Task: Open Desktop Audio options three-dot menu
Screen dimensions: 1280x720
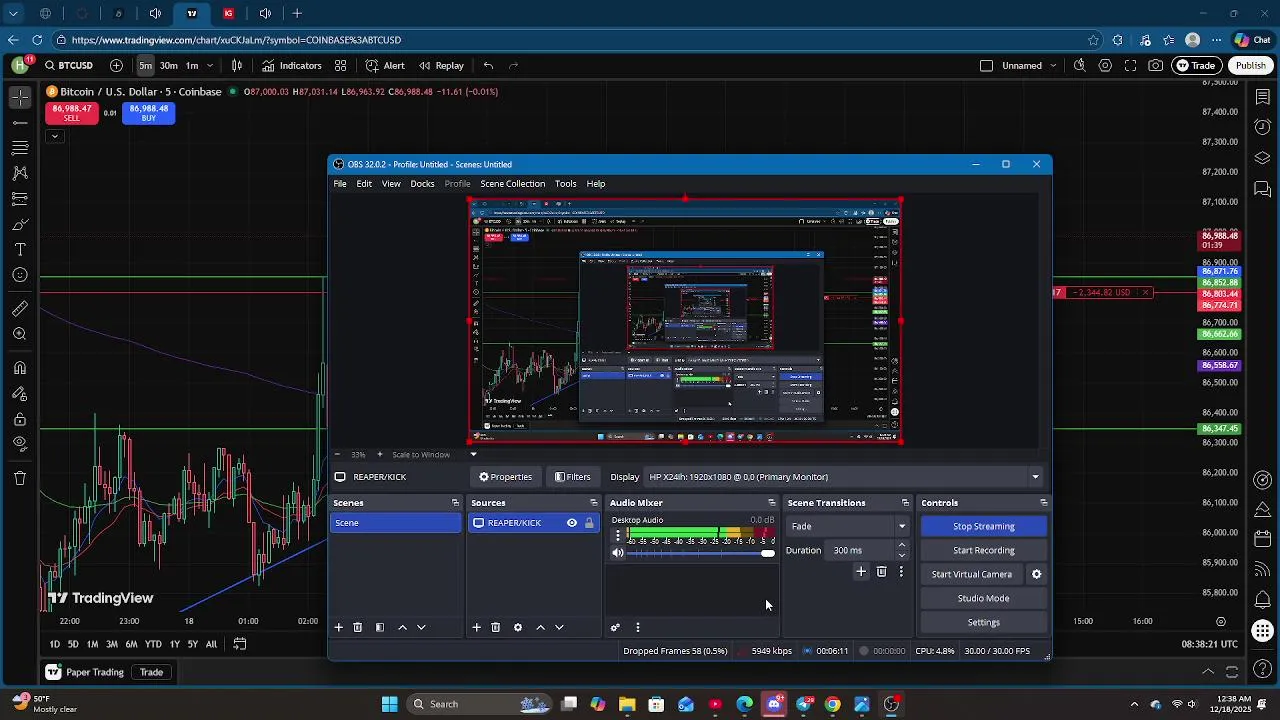Action: coord(617,535)
